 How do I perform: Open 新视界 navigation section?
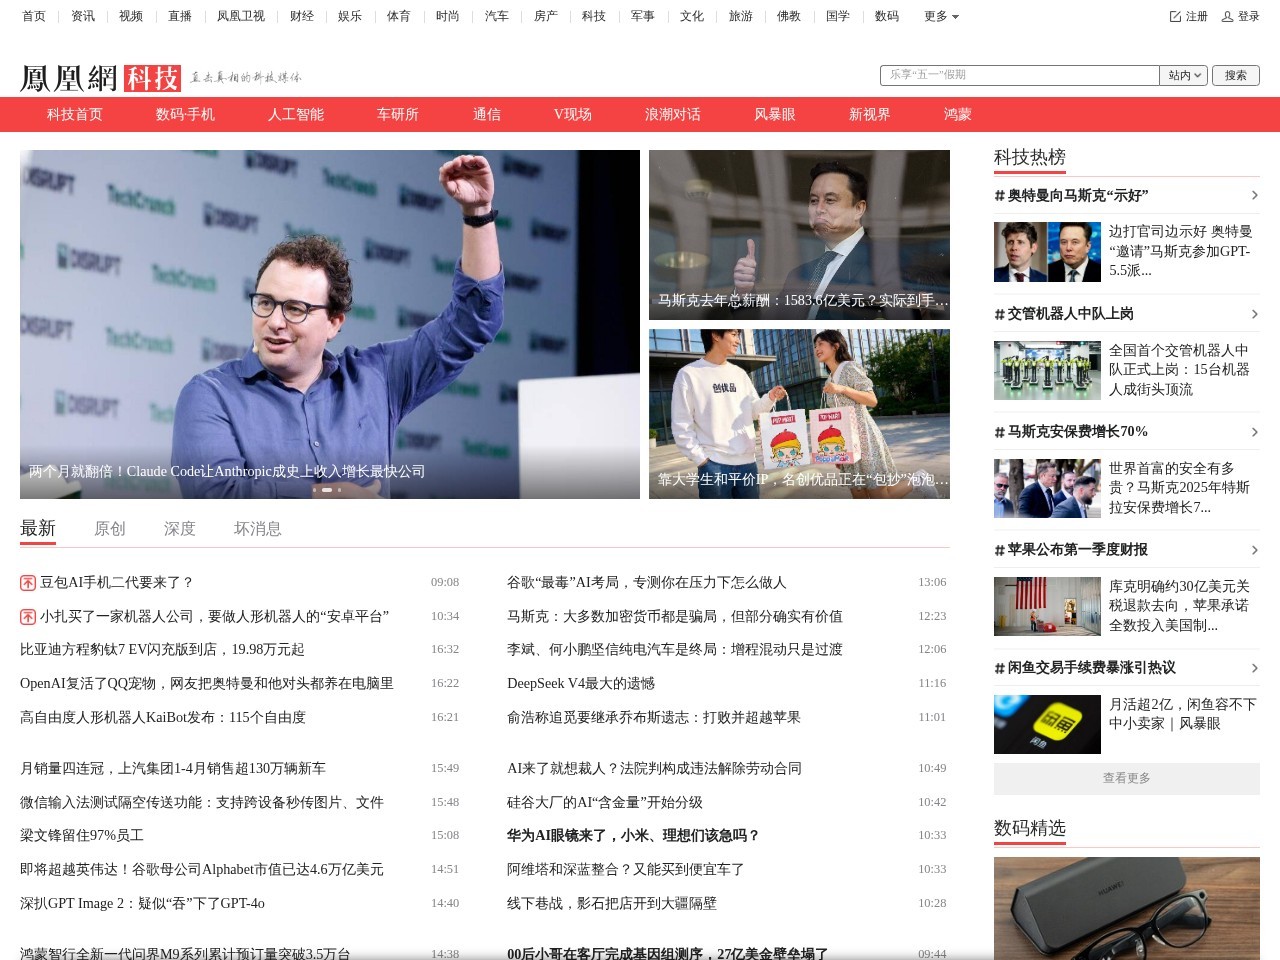coord(870,114)
